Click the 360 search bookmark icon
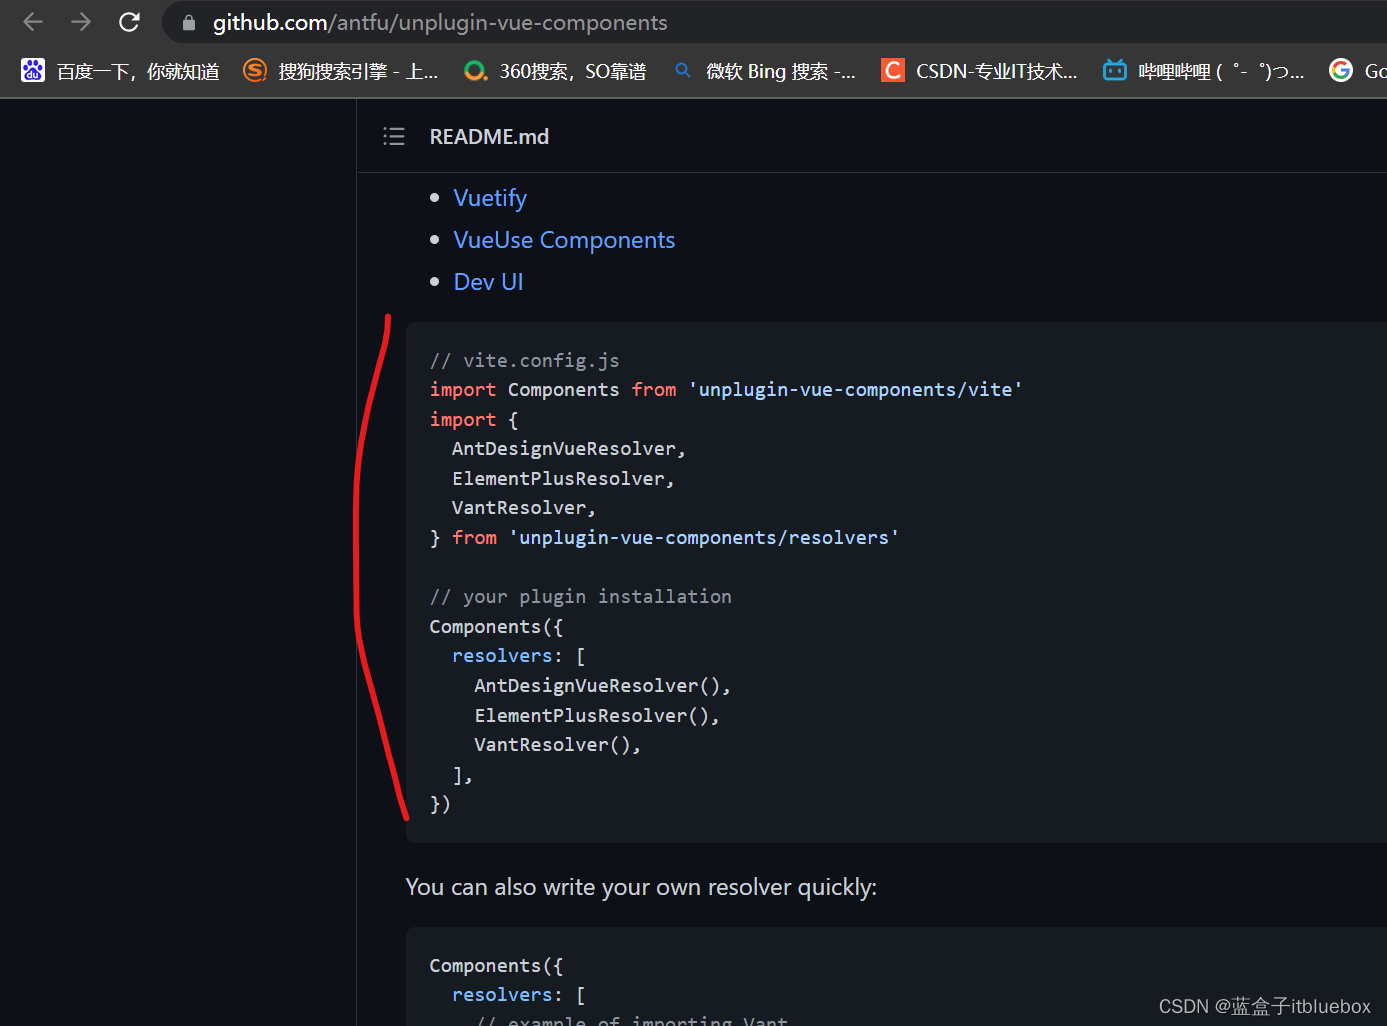 476,71
